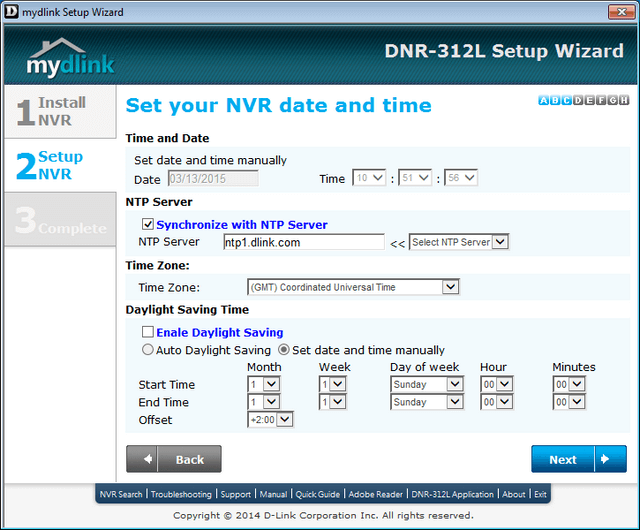Open Start Time Month dropdown
640x530 pixels.
[x=264, y=384]
